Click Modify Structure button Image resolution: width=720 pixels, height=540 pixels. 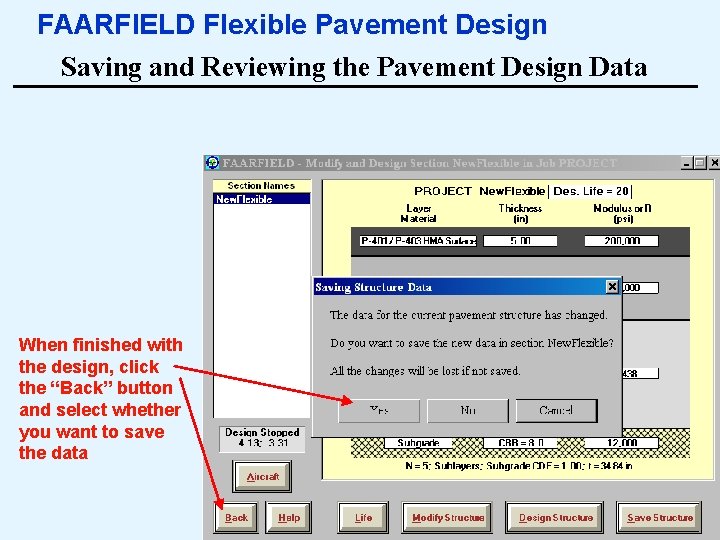(447, 518)
